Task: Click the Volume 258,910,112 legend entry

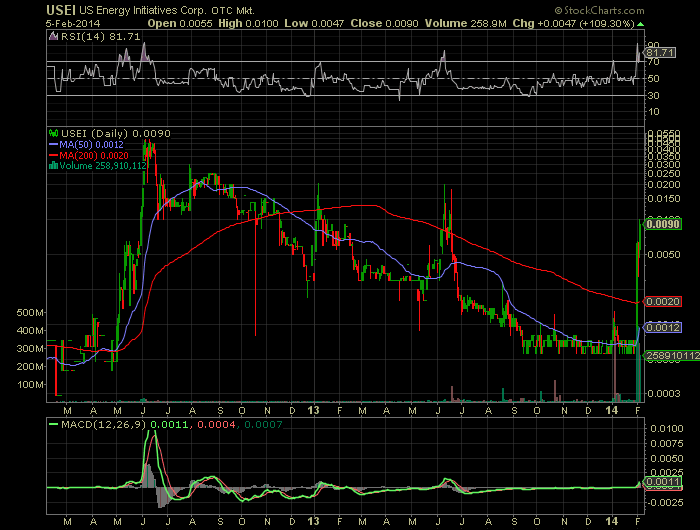Action: pyautogui.click(x=103, y=166)
